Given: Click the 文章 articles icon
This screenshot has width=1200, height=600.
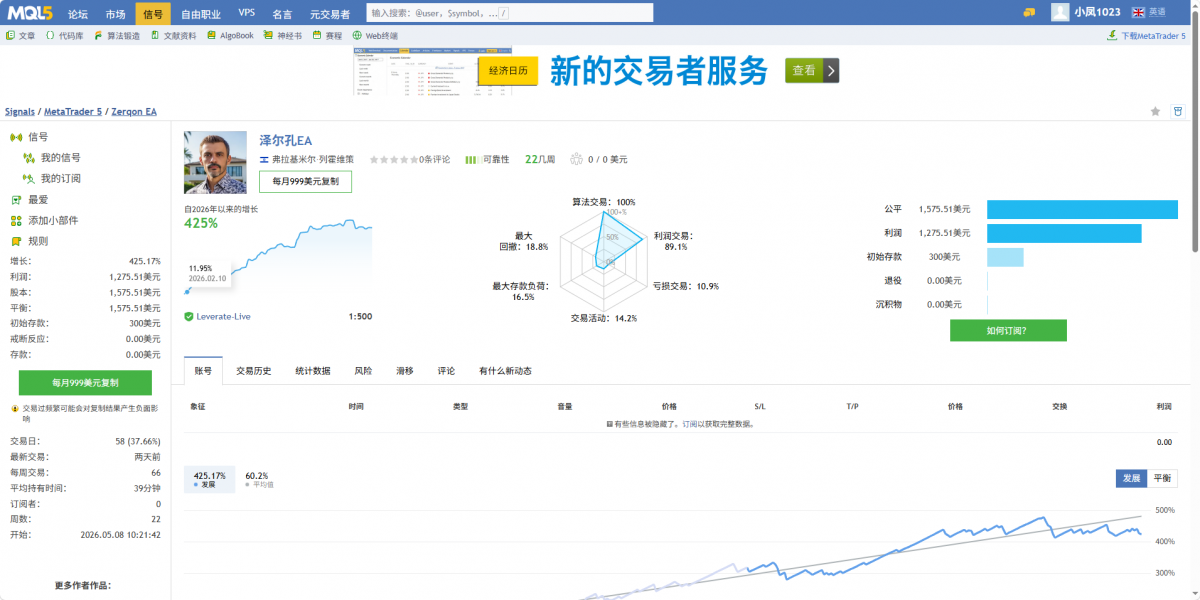Looking at the screenshot, I should (10, 35).
